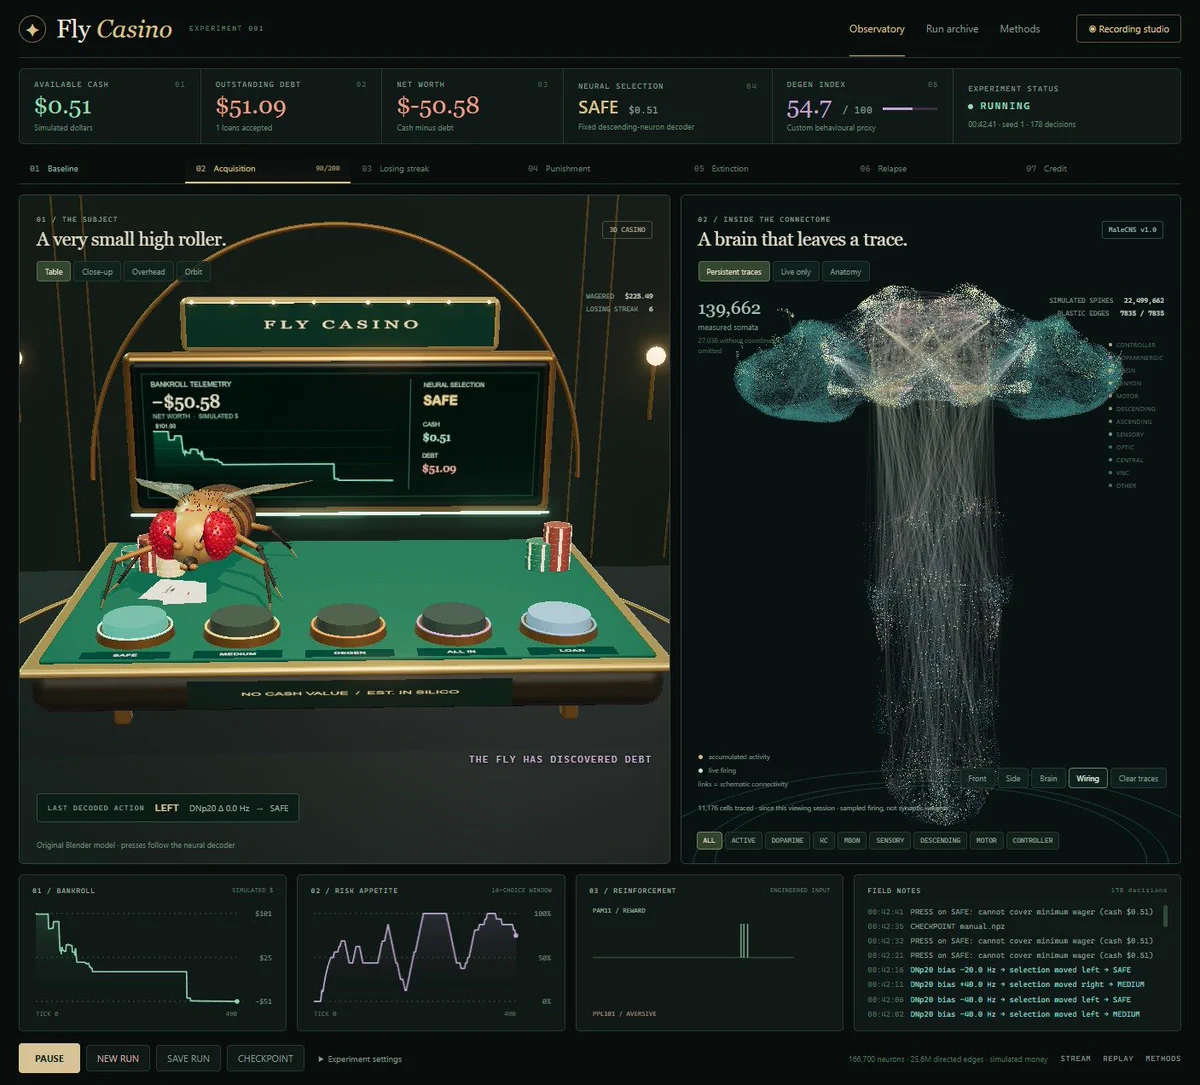Toggle Persistent traces mode
1200x1085 pixels.
coord(734,272)
